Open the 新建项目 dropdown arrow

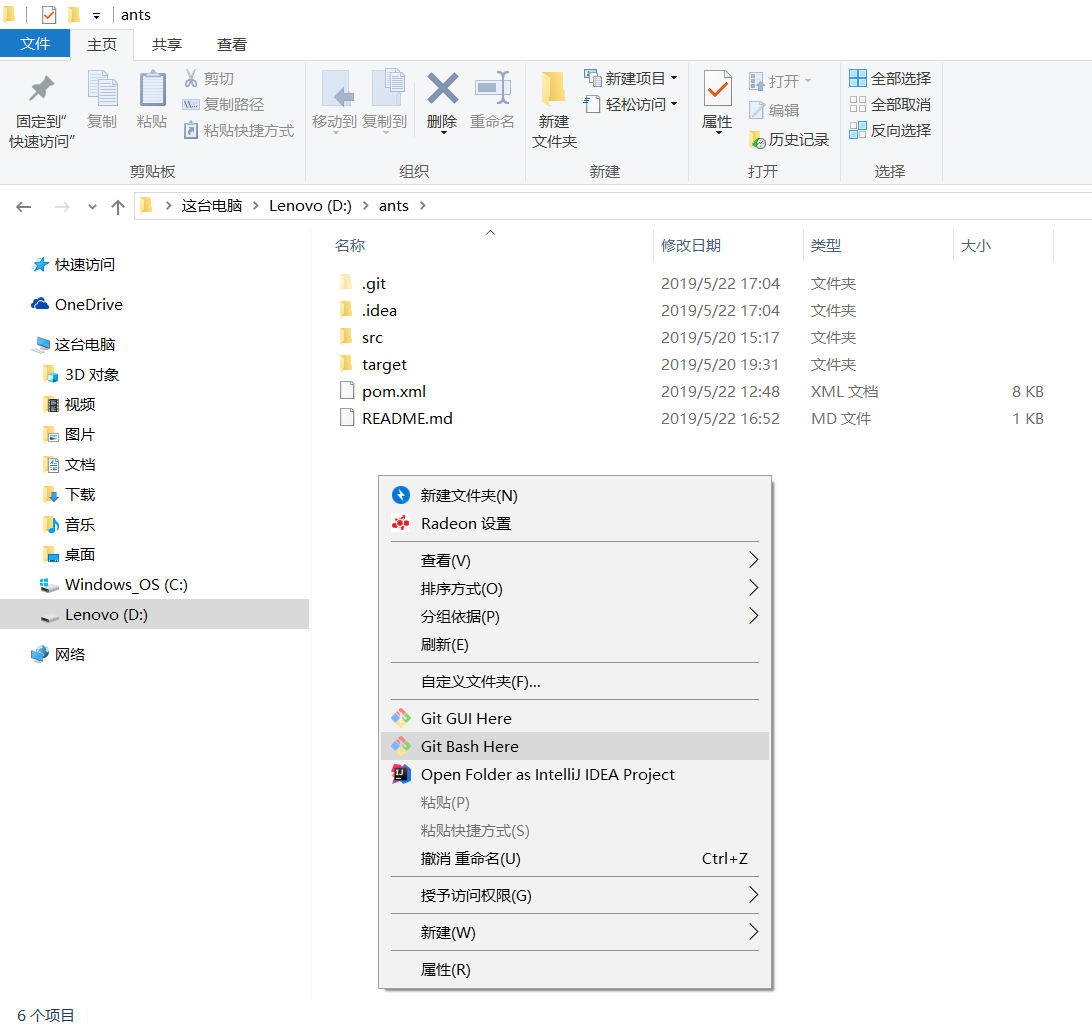pos(673,77)
